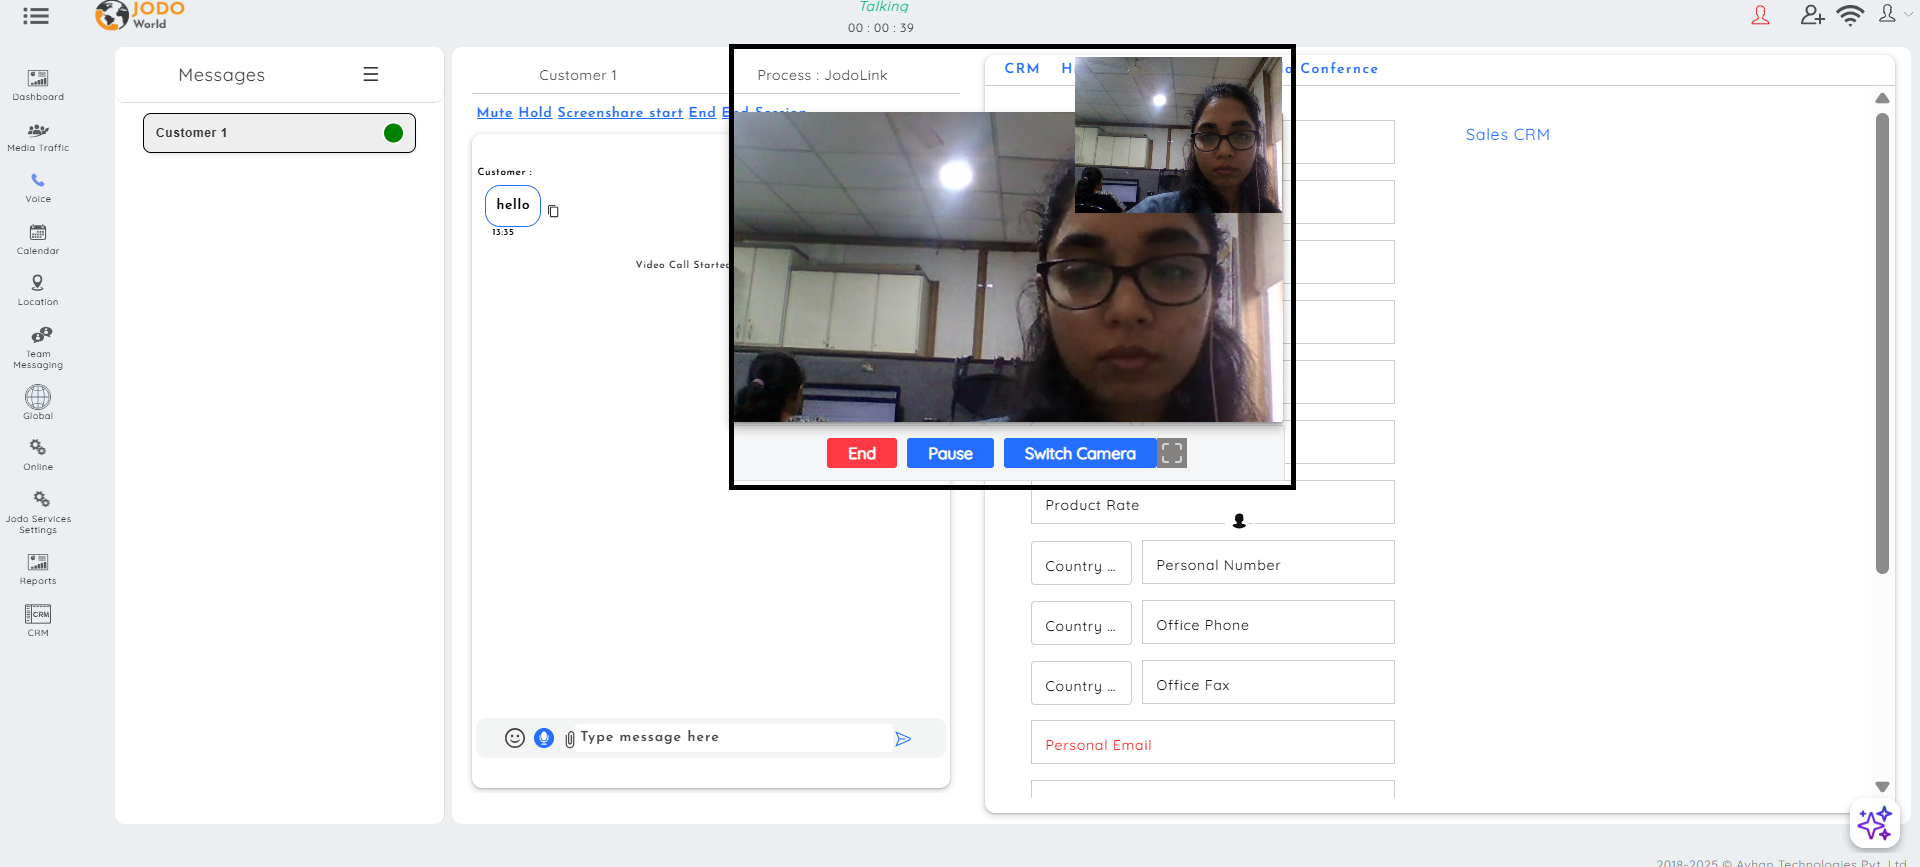
Task: Click the attachment paperclip icon
Action: [x=570, y=739]
